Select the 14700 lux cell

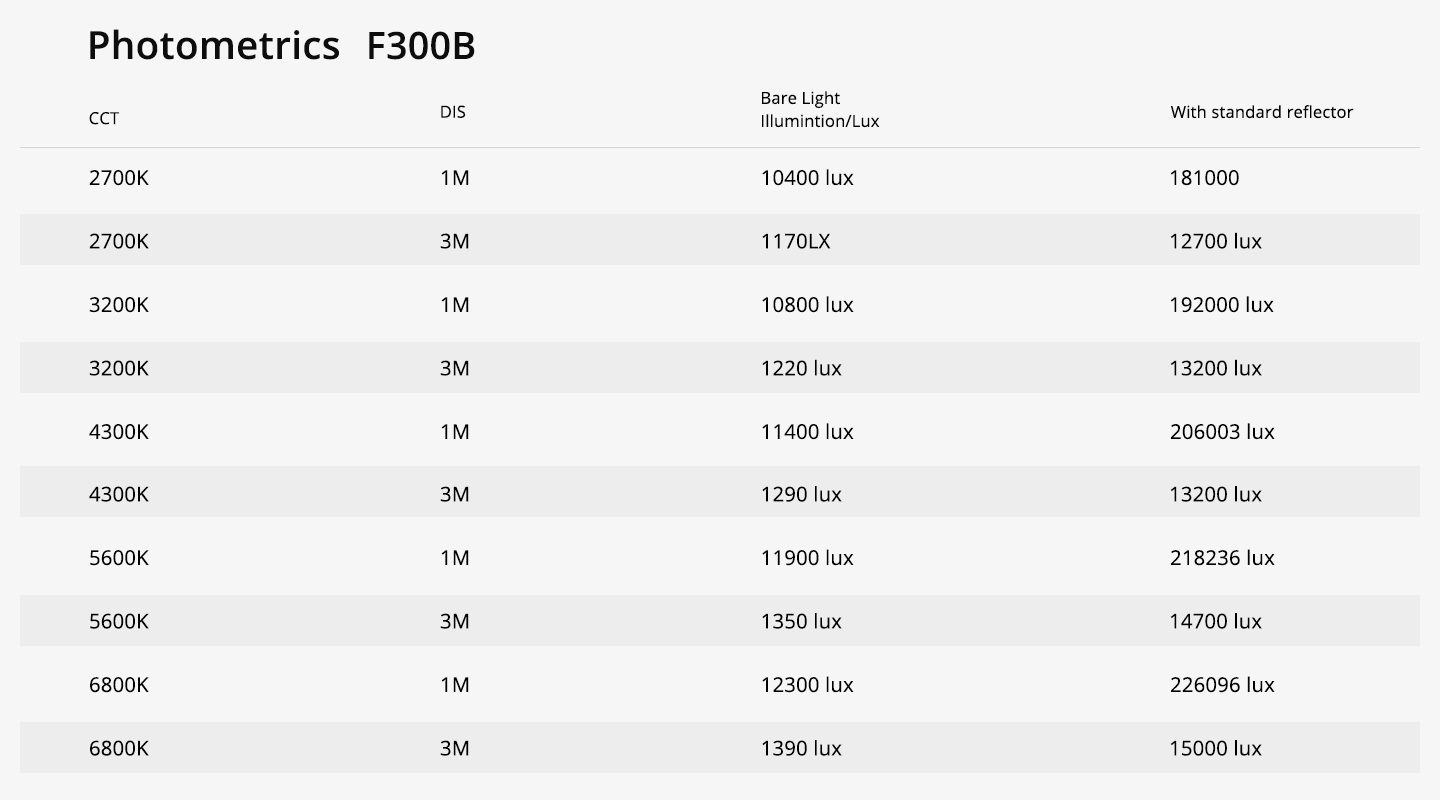click(x=1215, y=621)
